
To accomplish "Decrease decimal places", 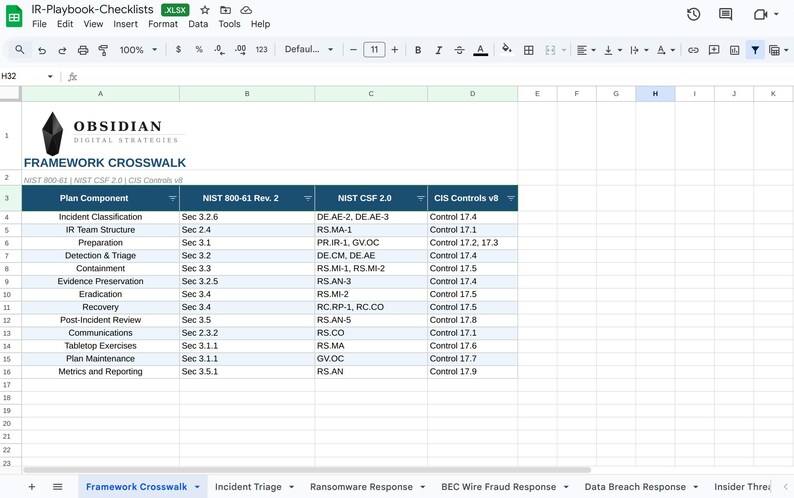I will coord(219,50).
